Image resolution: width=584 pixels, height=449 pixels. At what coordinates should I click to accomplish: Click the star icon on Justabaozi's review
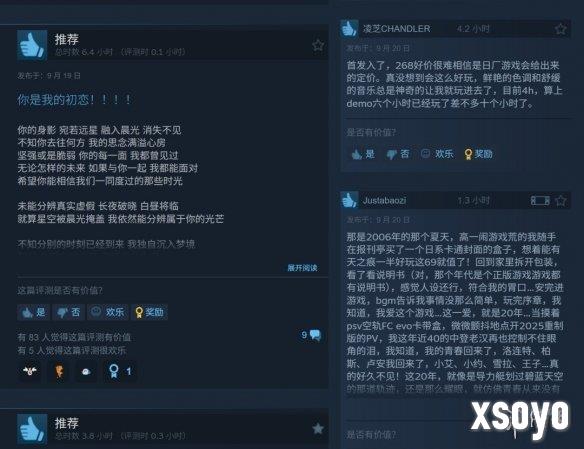click(561, 201)
